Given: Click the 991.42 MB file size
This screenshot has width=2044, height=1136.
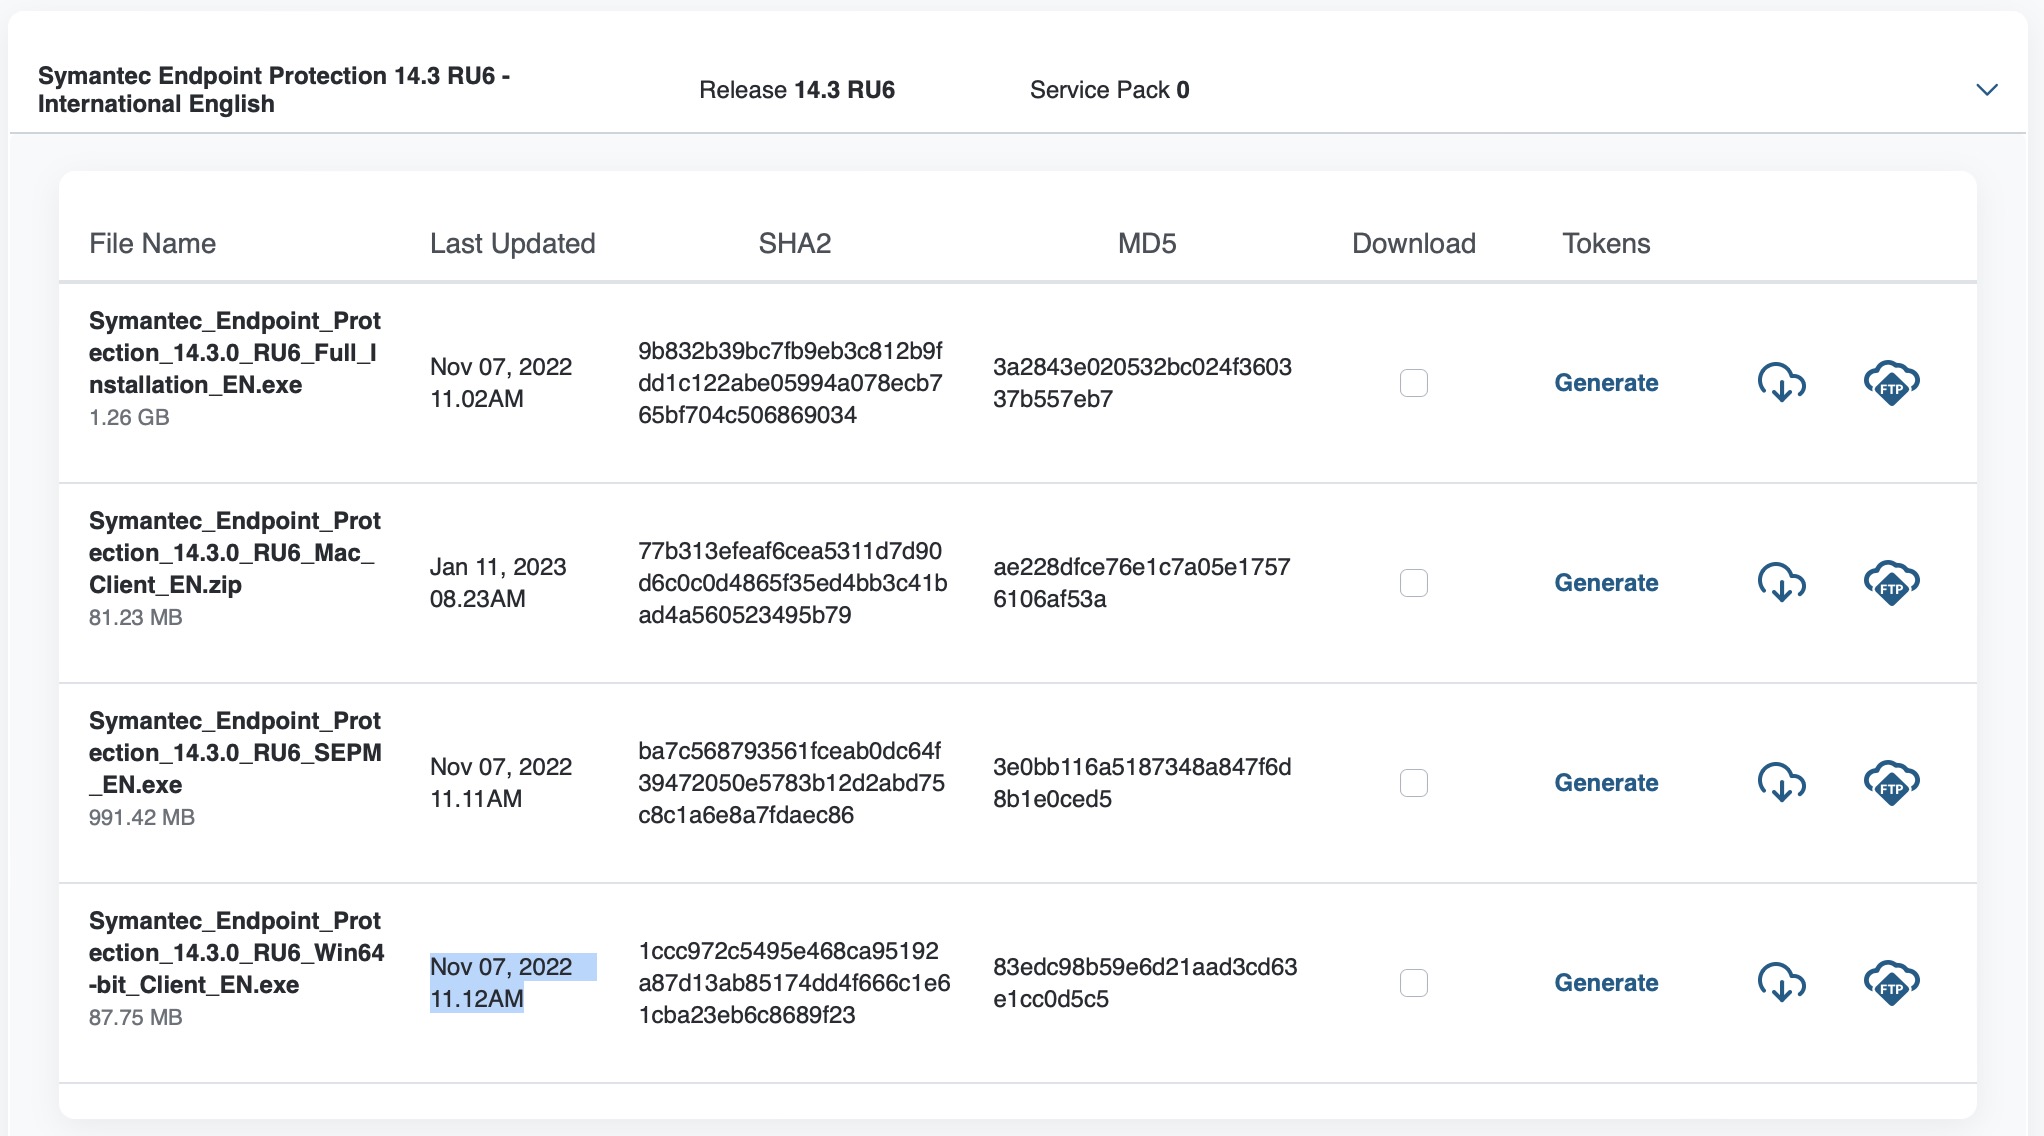Looking at the screenshot, I should [142, 817].
